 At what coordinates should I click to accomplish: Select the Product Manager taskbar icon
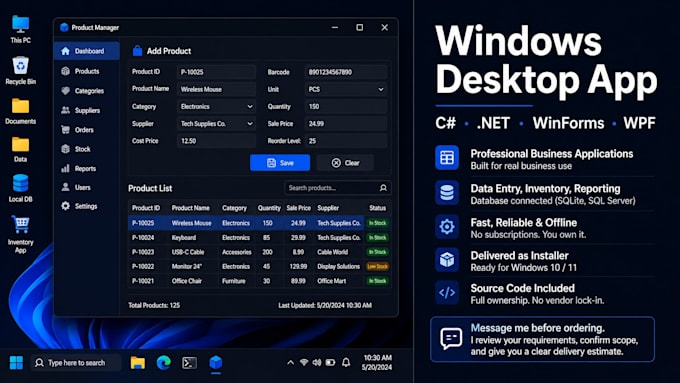(216, 363)
